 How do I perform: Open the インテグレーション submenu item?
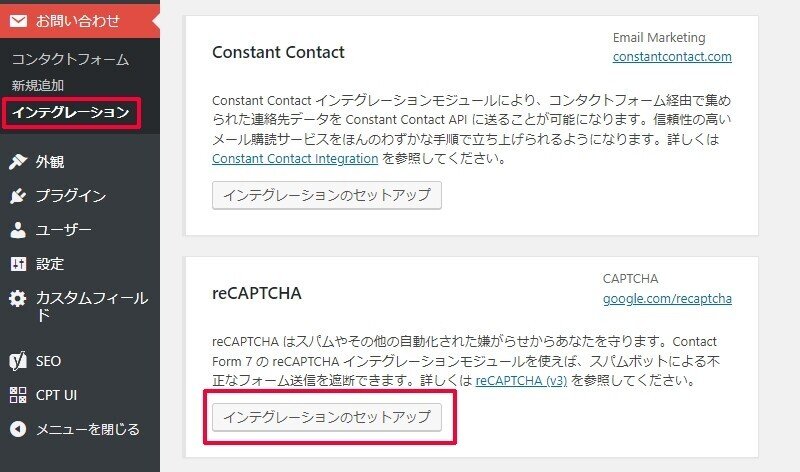(70, 112)
